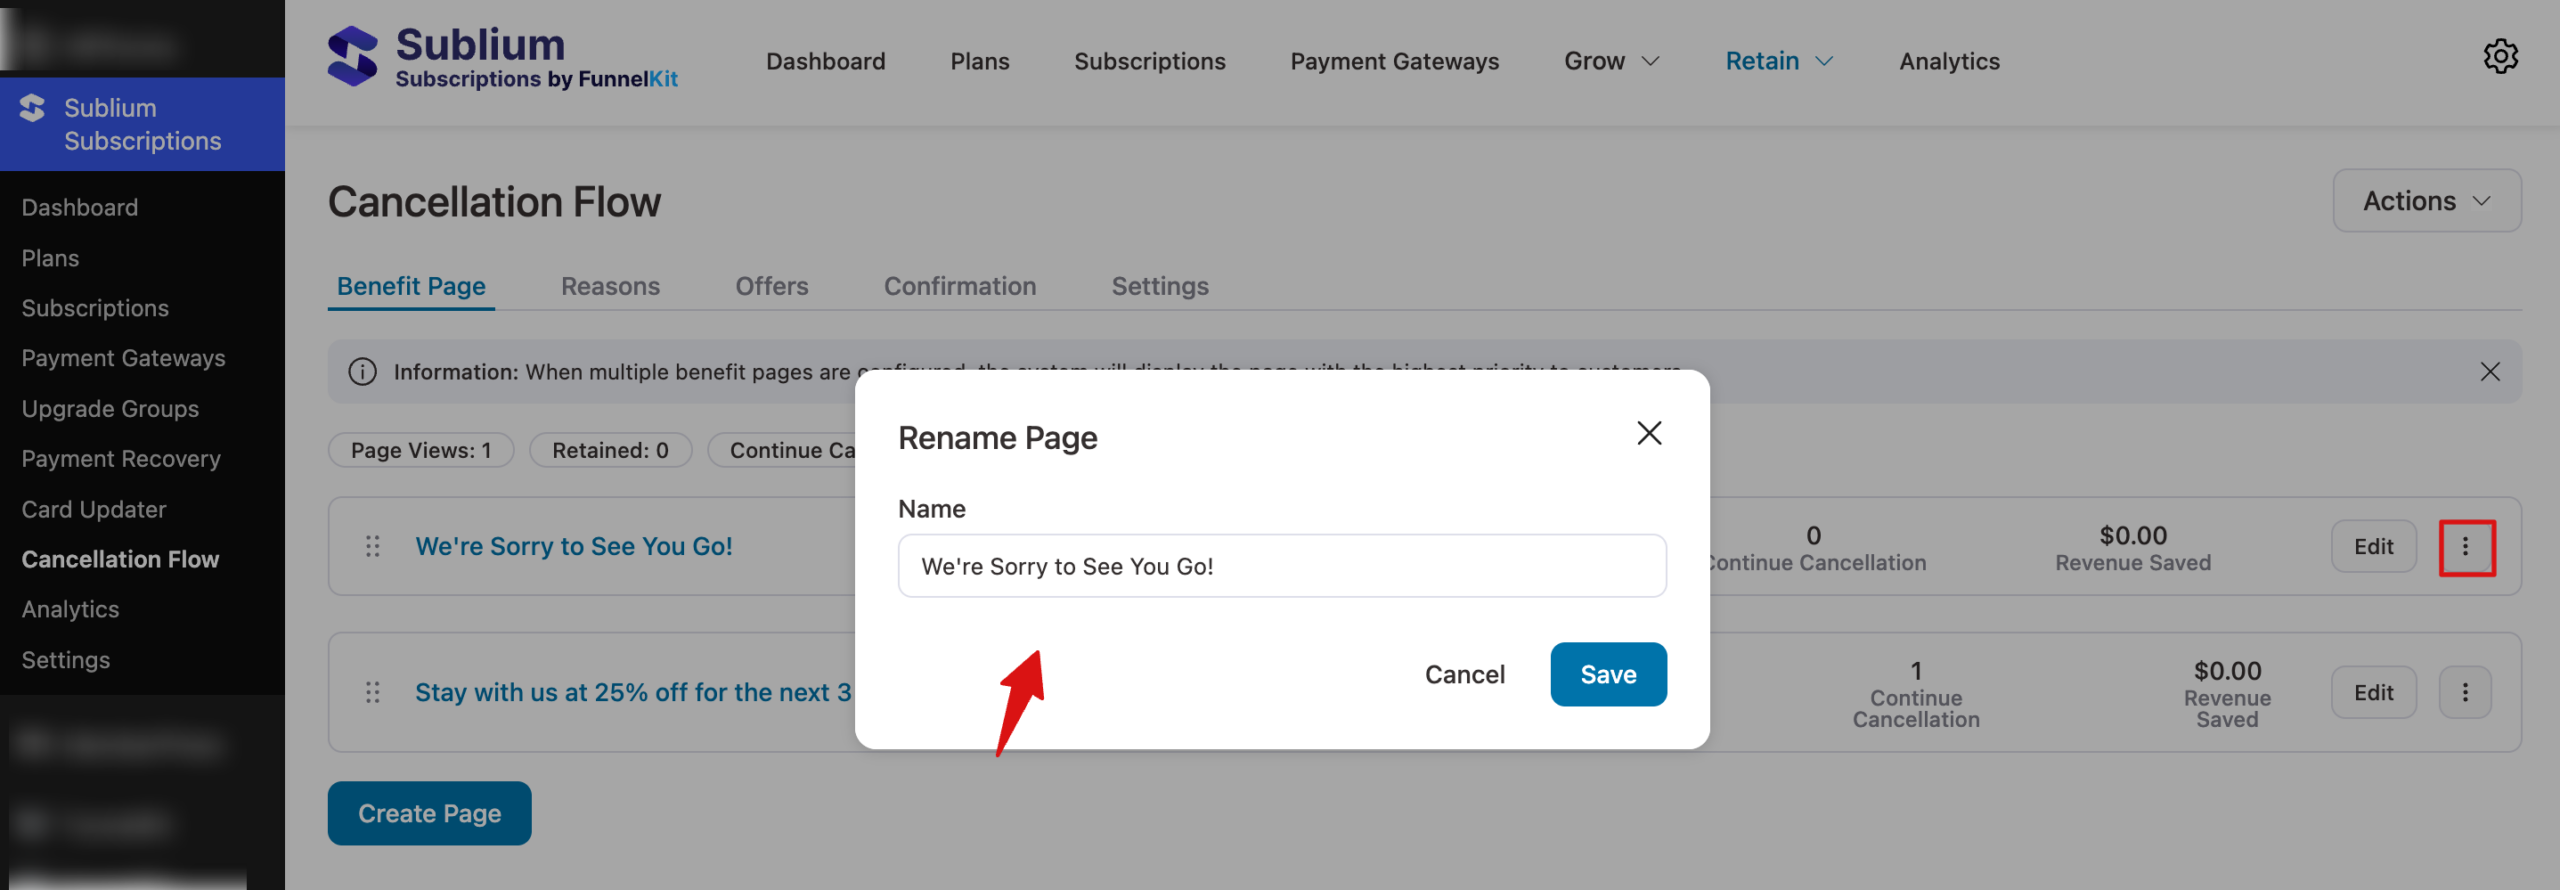The image size is (2560, 890).
Task: Open three-dot menu for 25% off page
Action: 2464,692
